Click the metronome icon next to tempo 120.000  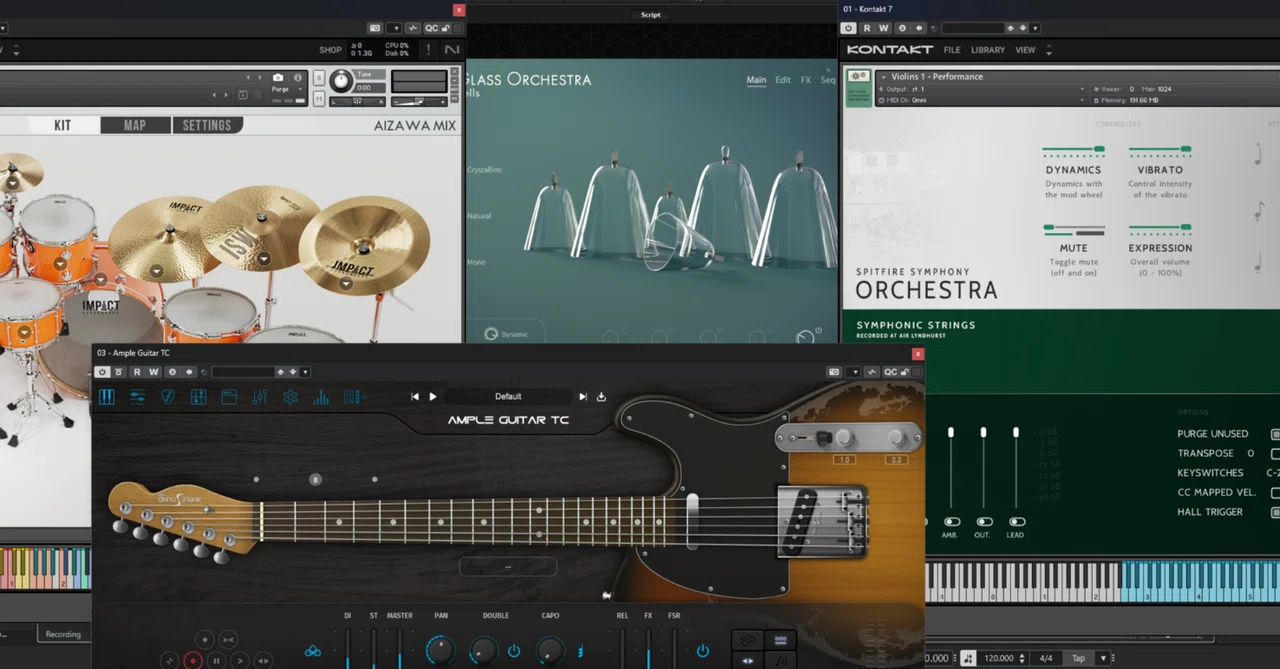967,658
